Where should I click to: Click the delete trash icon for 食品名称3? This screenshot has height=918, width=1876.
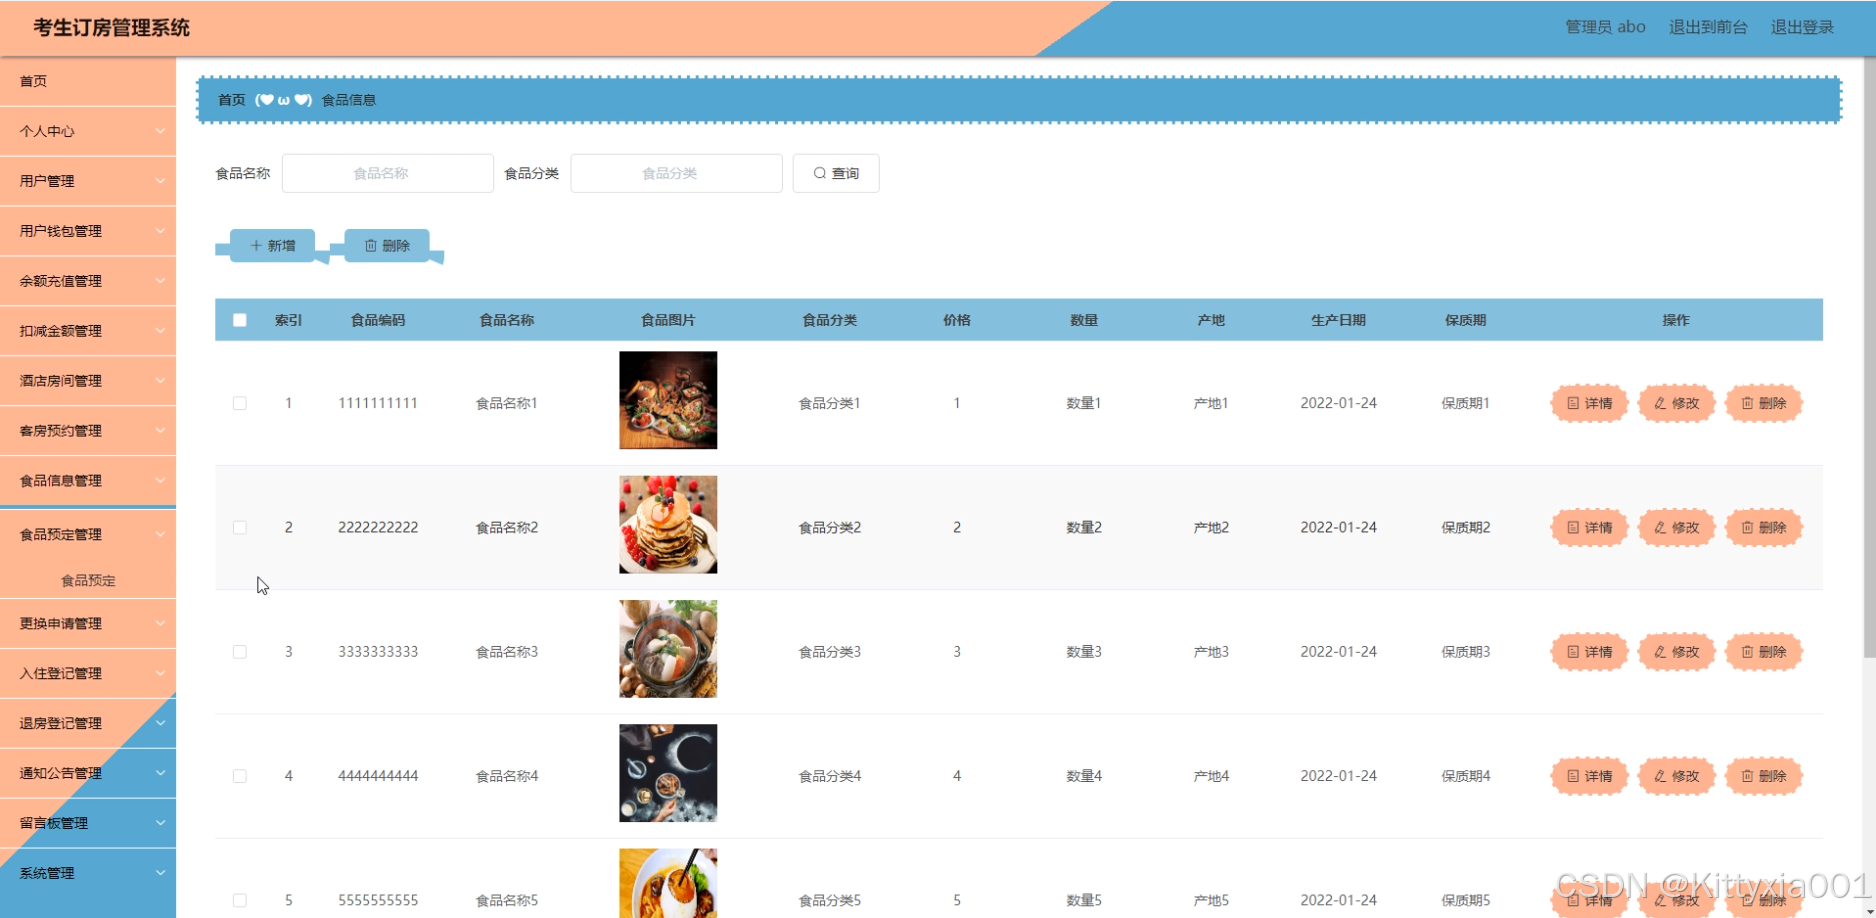click(1747, 651)
